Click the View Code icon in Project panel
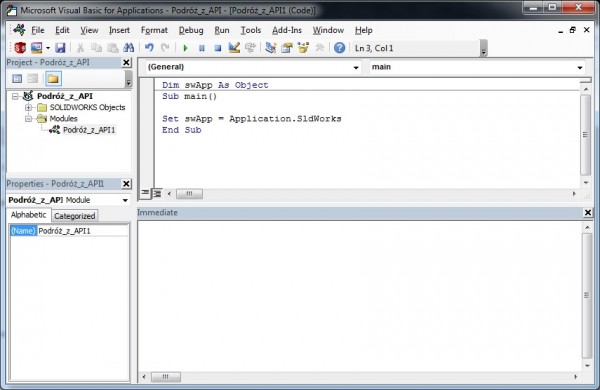 point(17,79)
